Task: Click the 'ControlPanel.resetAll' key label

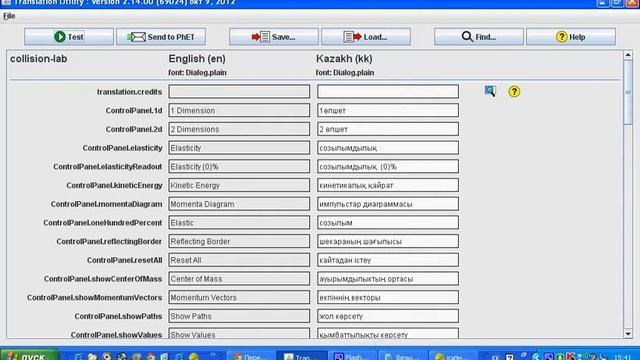Action: coord(124,260)
